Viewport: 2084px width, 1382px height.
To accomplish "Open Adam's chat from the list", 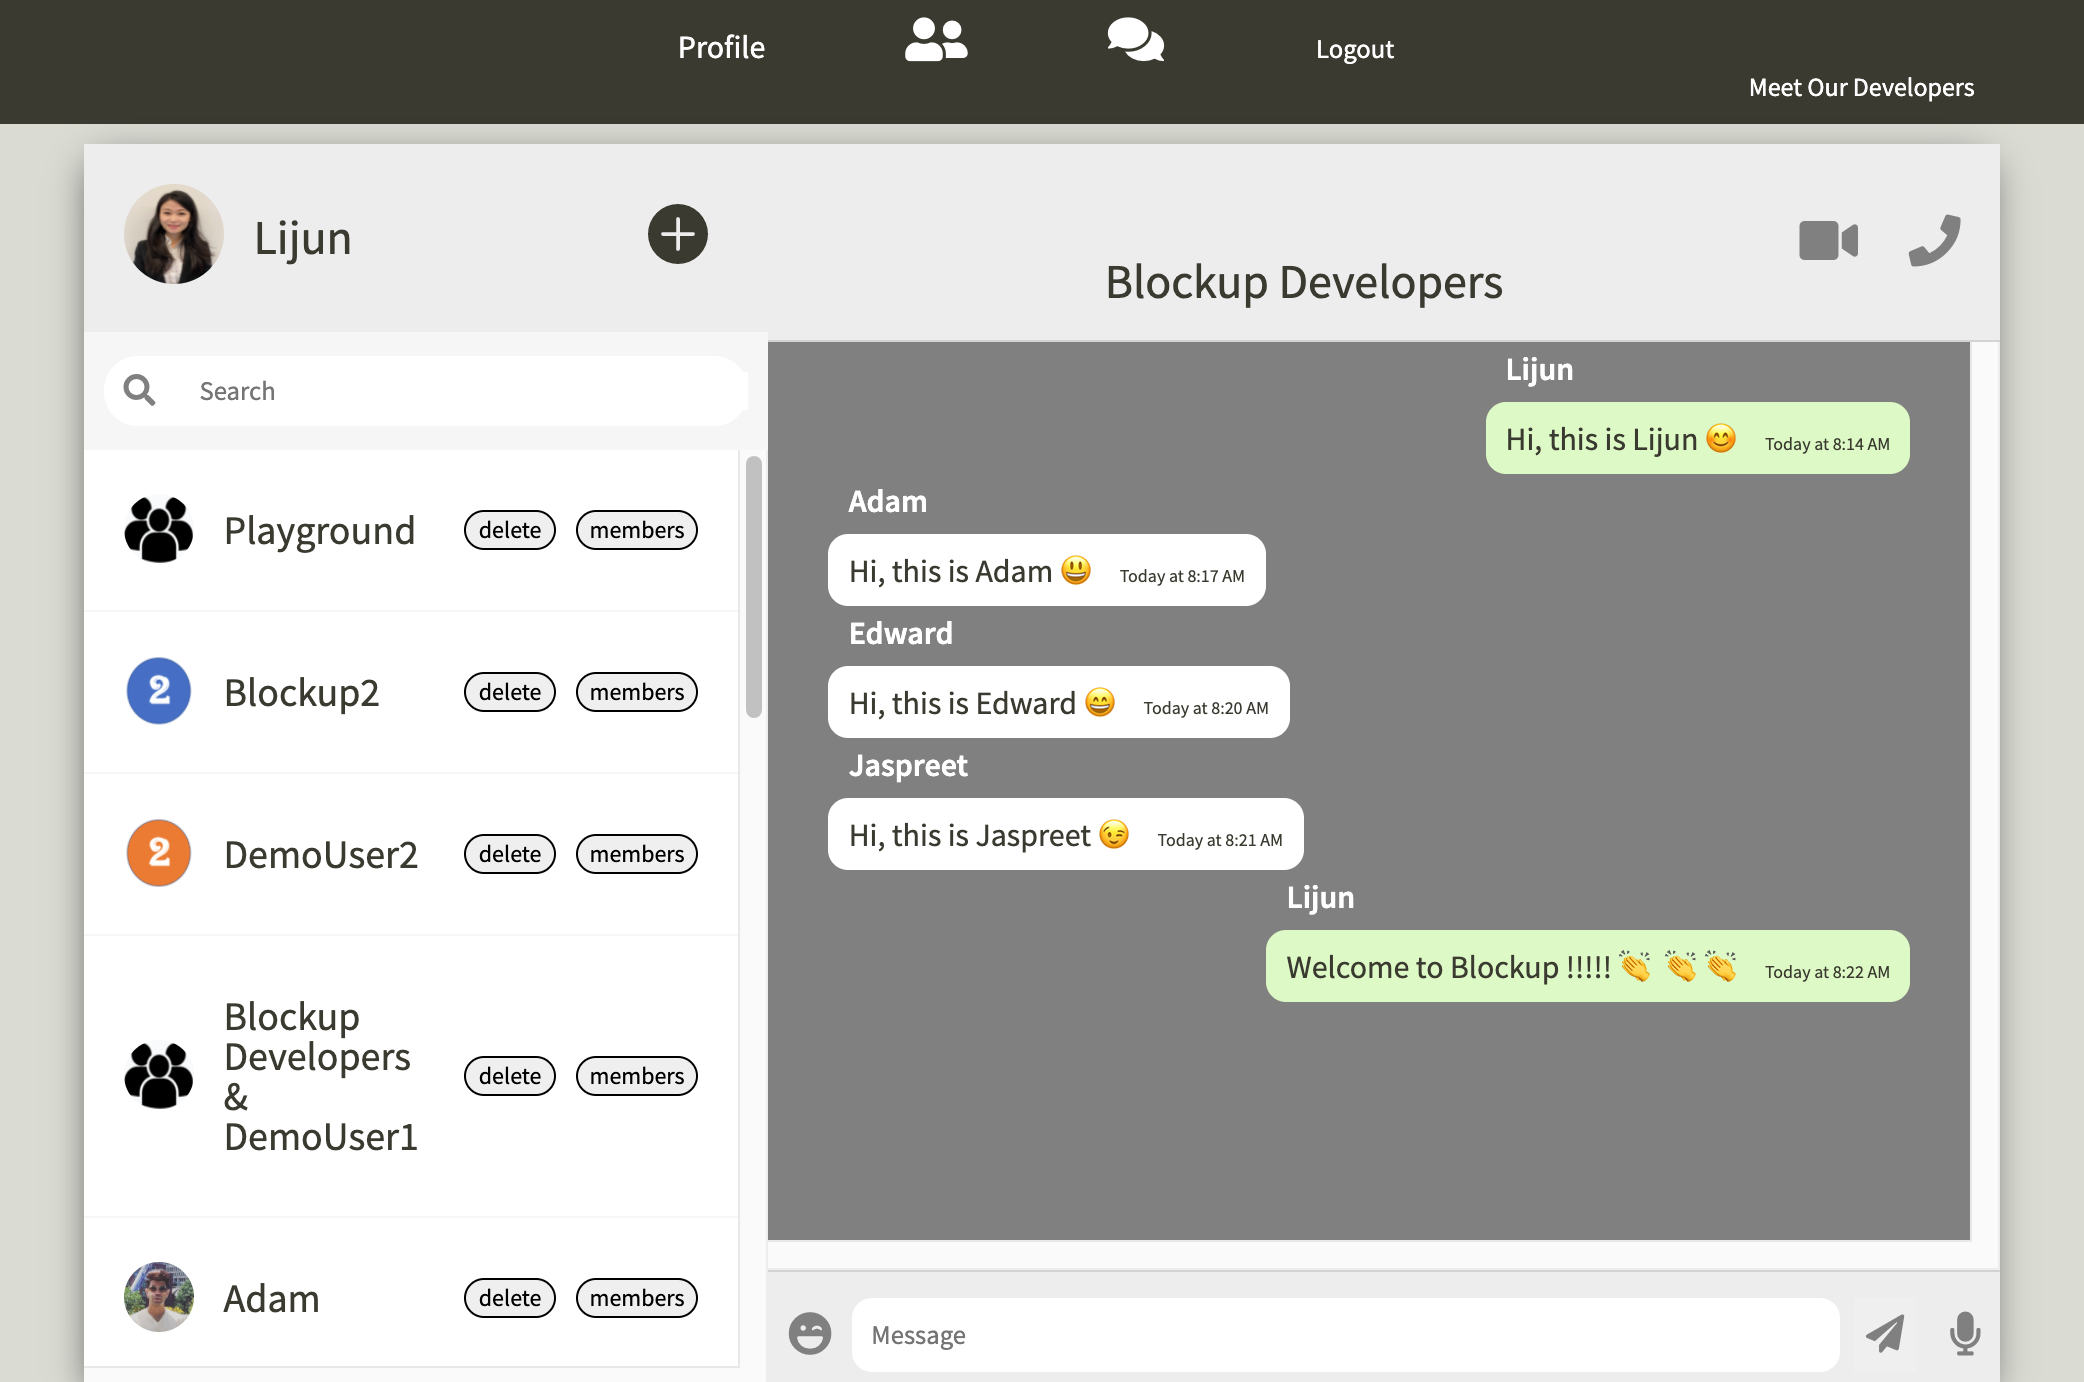I will [x=271, y=1298].
